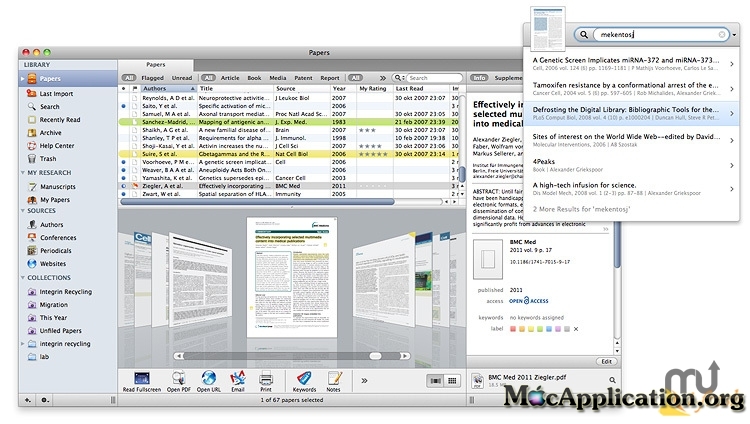Click the Email toolbar icon
The height and width of the screenshot is (424, 750).
coord(238,381)
